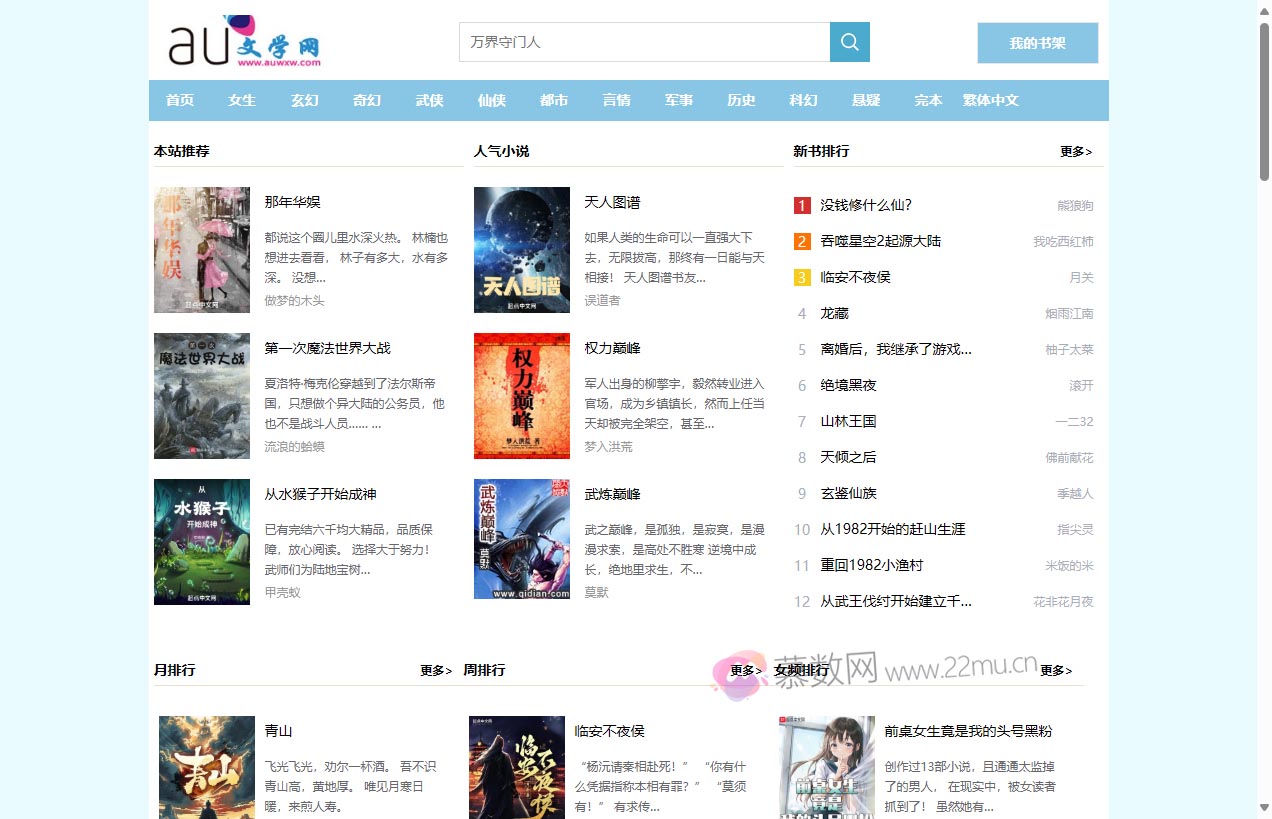
Task: Click 更多 next to 新书排行
Action: 1074,151
